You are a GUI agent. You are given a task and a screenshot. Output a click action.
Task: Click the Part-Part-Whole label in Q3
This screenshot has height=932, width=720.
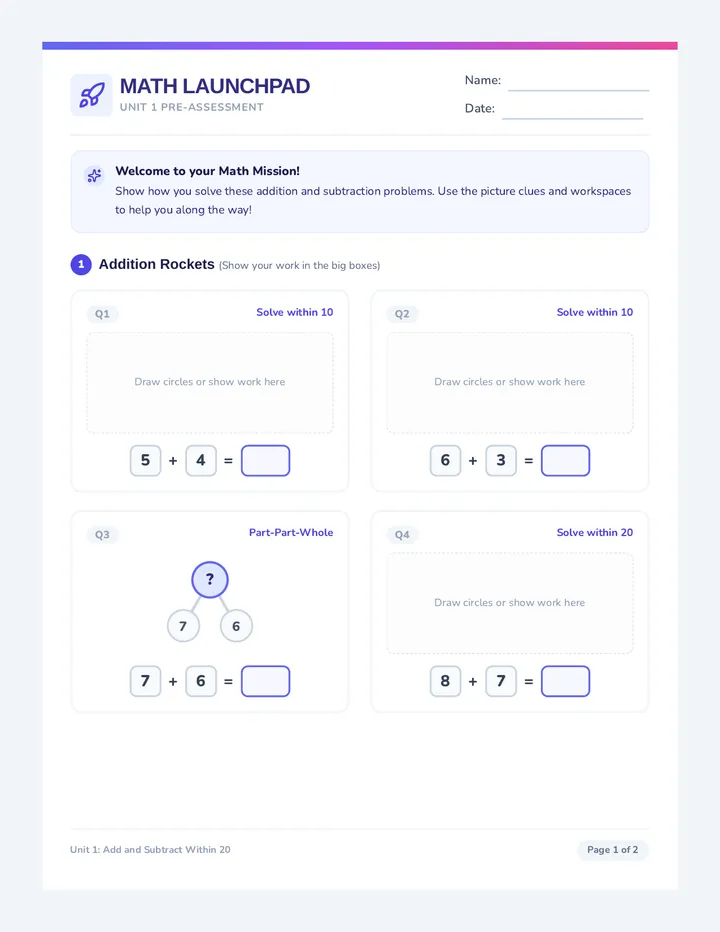[x=291, y=533]
